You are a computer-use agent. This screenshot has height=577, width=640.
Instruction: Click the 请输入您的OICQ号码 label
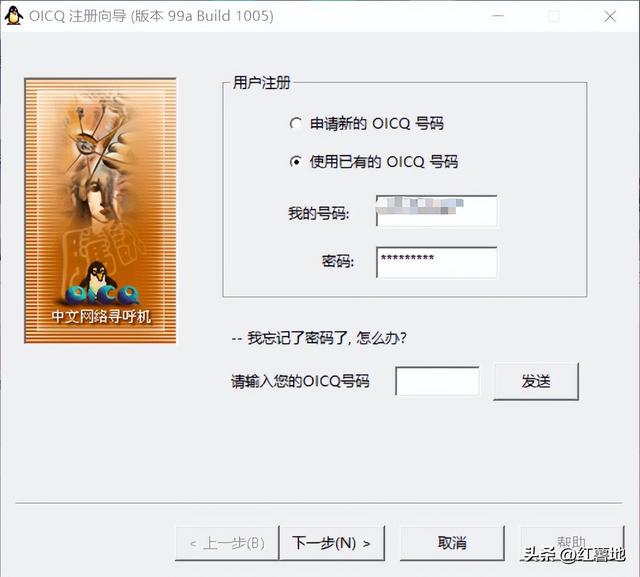(300, 381)
